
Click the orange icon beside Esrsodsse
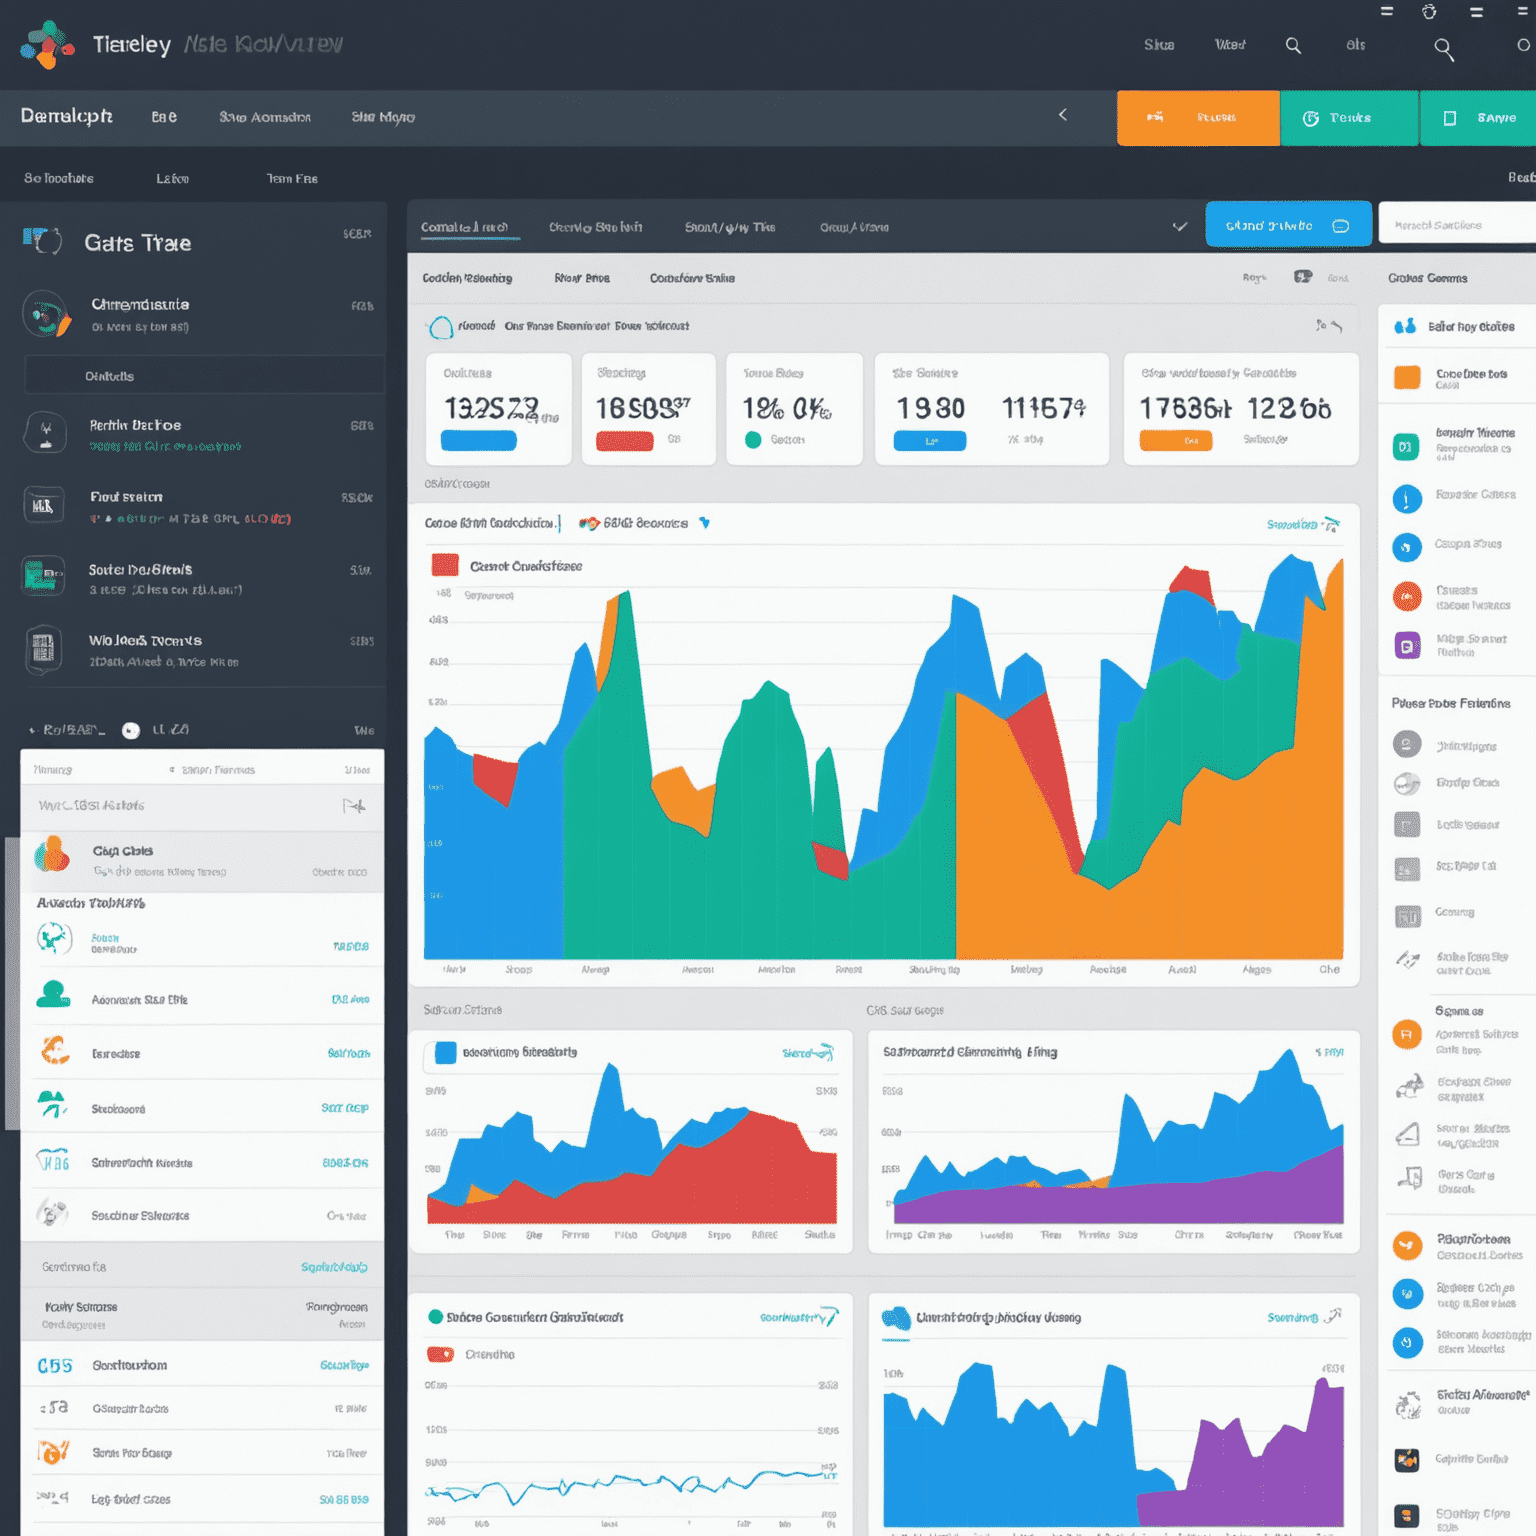[x=54, y=1050]
